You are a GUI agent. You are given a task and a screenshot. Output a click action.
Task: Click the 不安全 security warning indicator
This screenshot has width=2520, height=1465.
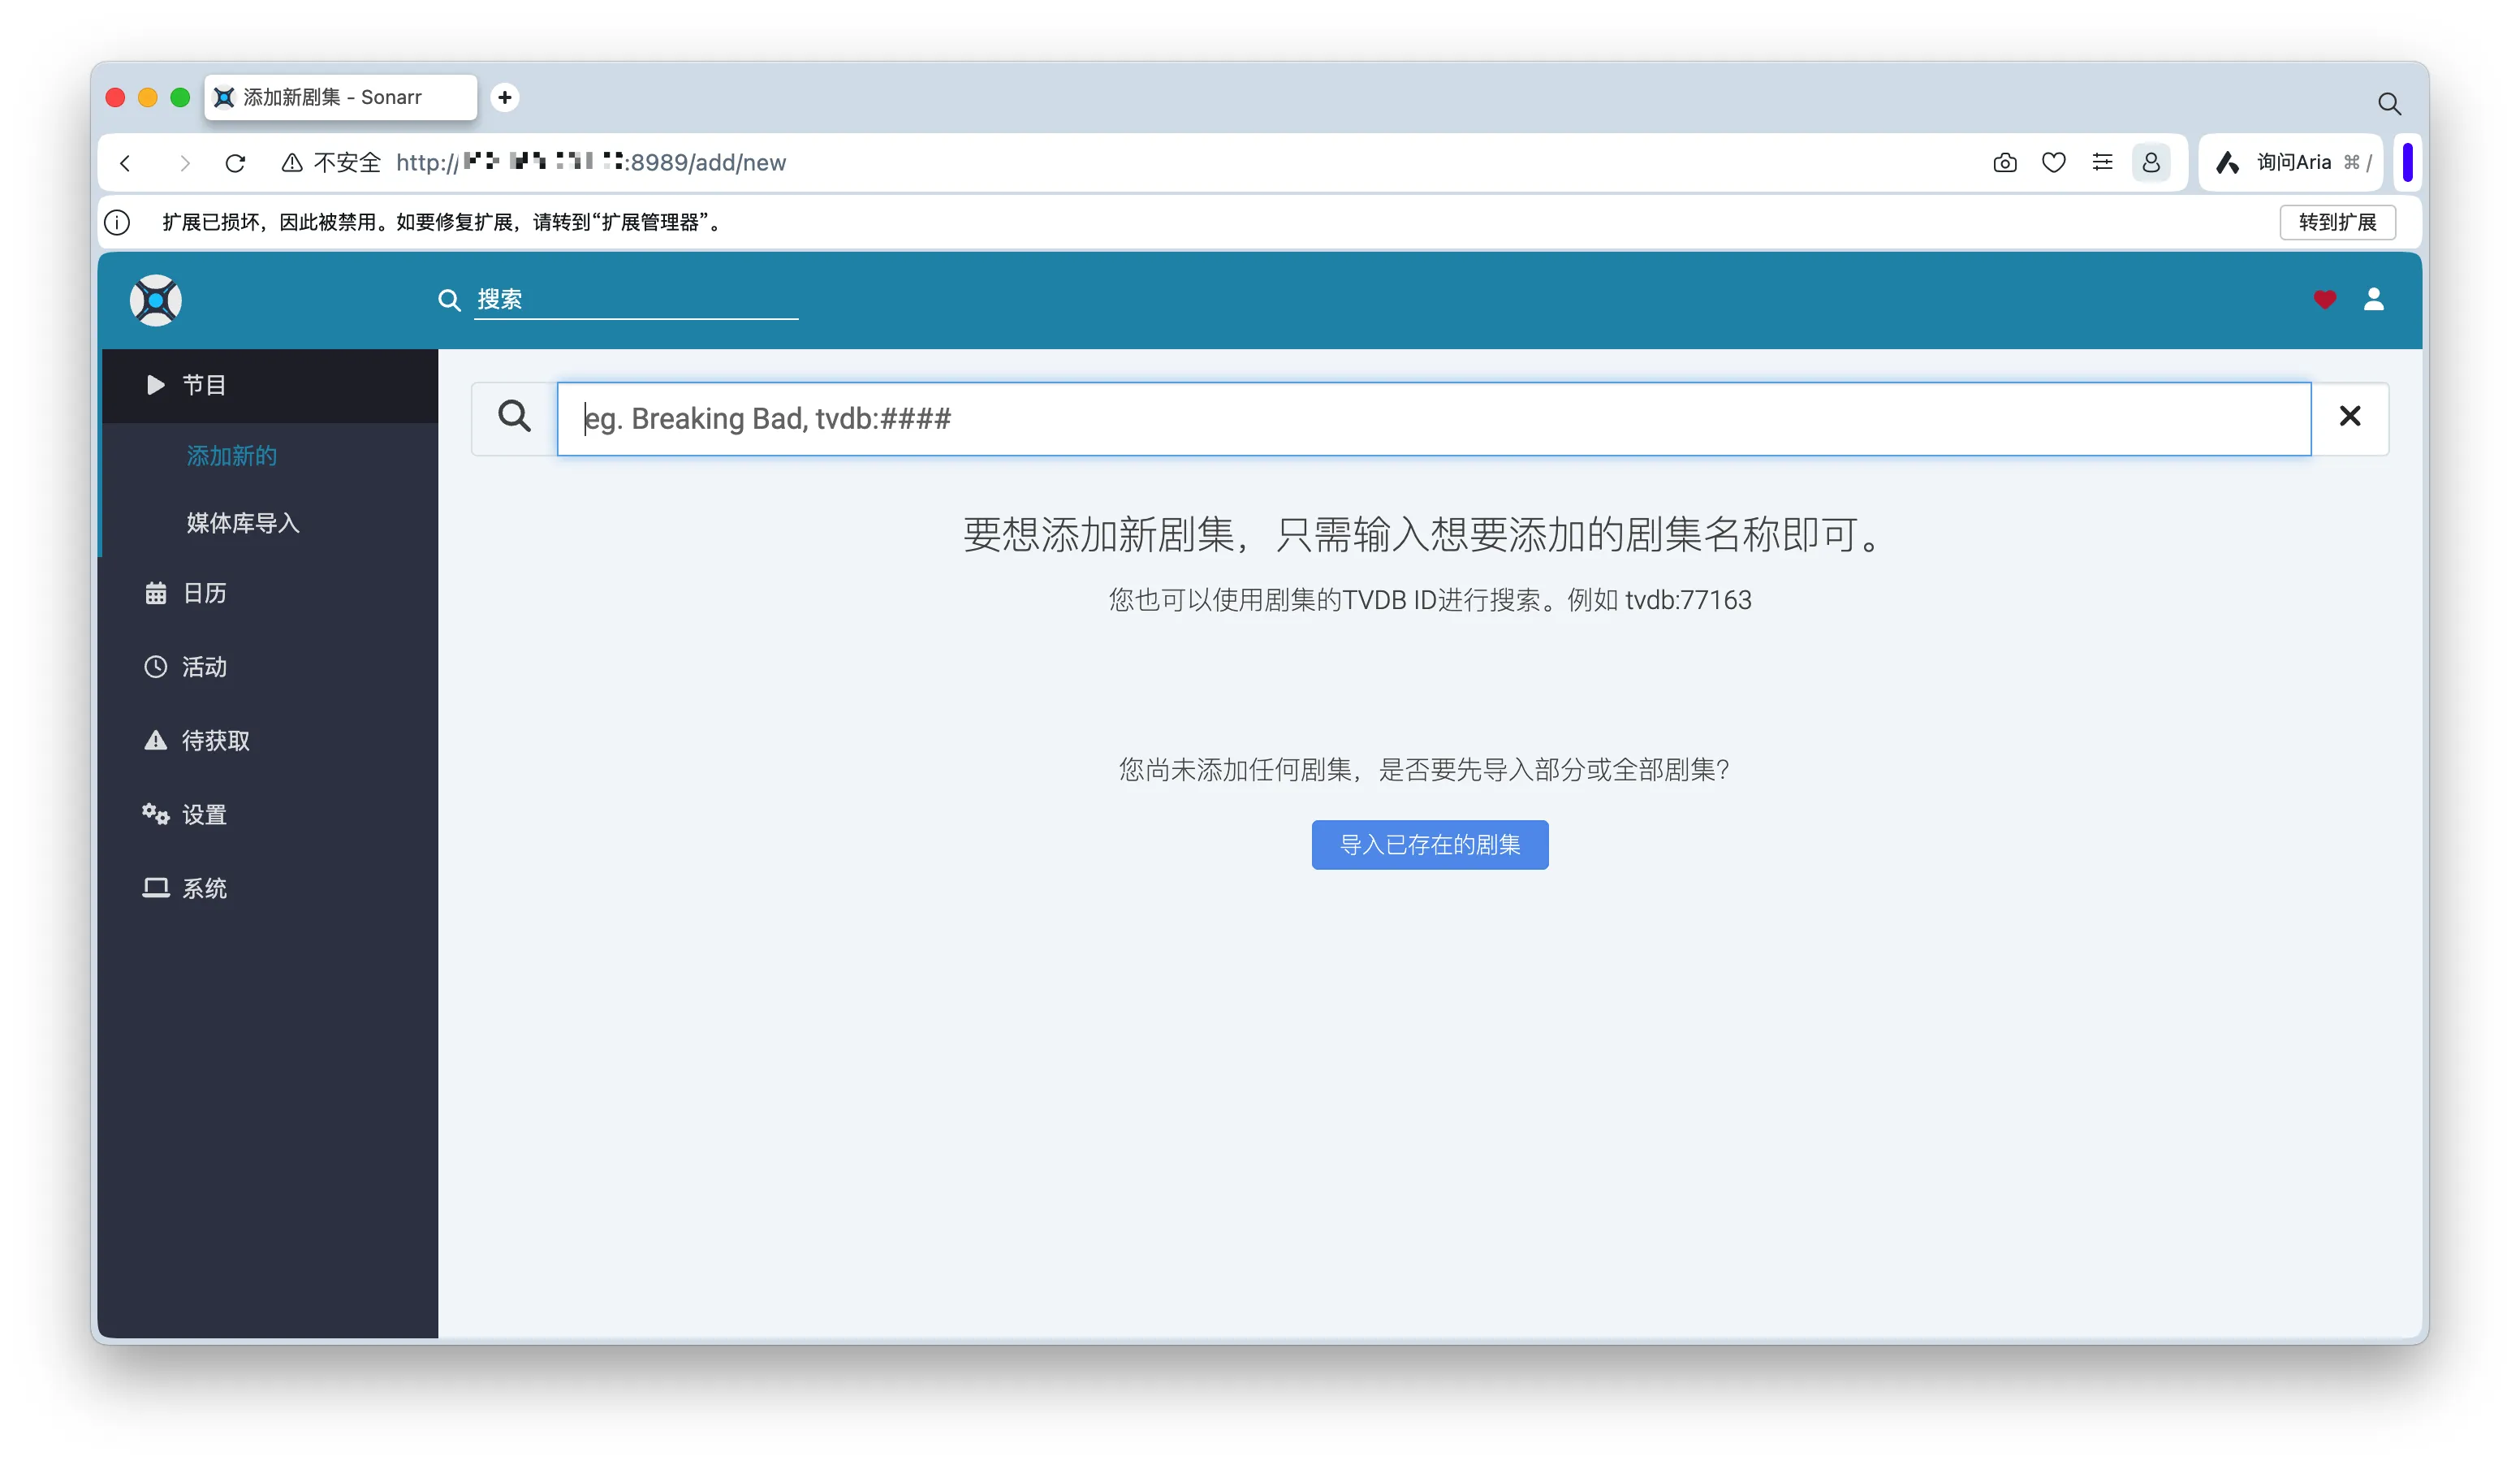(331, 163)
